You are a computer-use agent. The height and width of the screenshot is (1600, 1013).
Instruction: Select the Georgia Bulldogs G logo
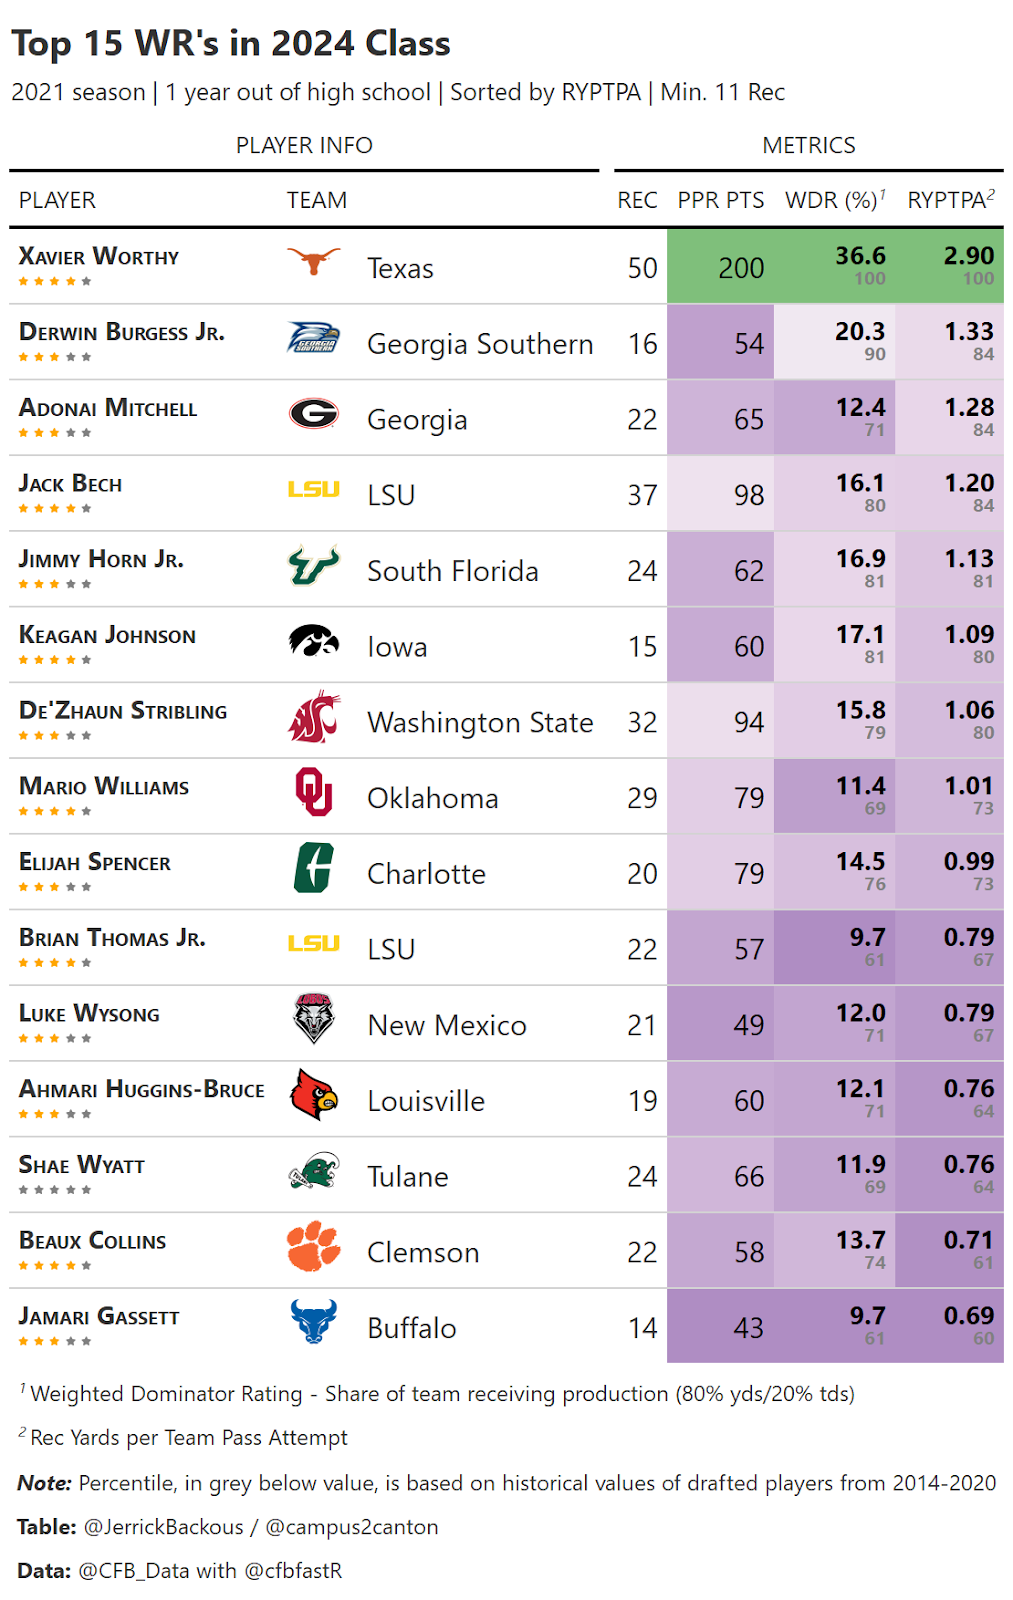pos(314,413)
